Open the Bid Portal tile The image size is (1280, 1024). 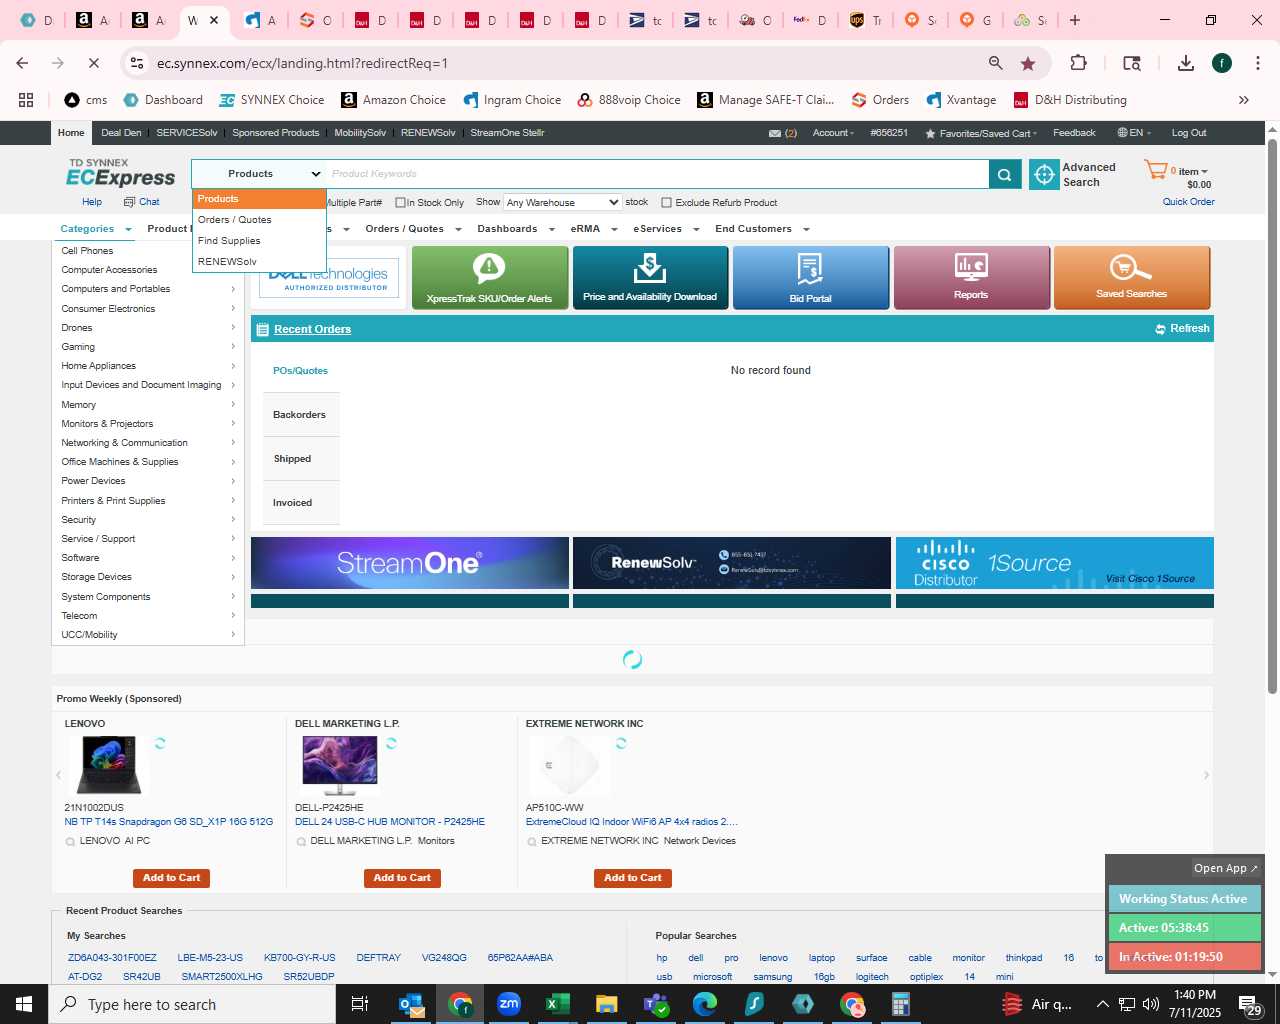click(x=810, y=278)
